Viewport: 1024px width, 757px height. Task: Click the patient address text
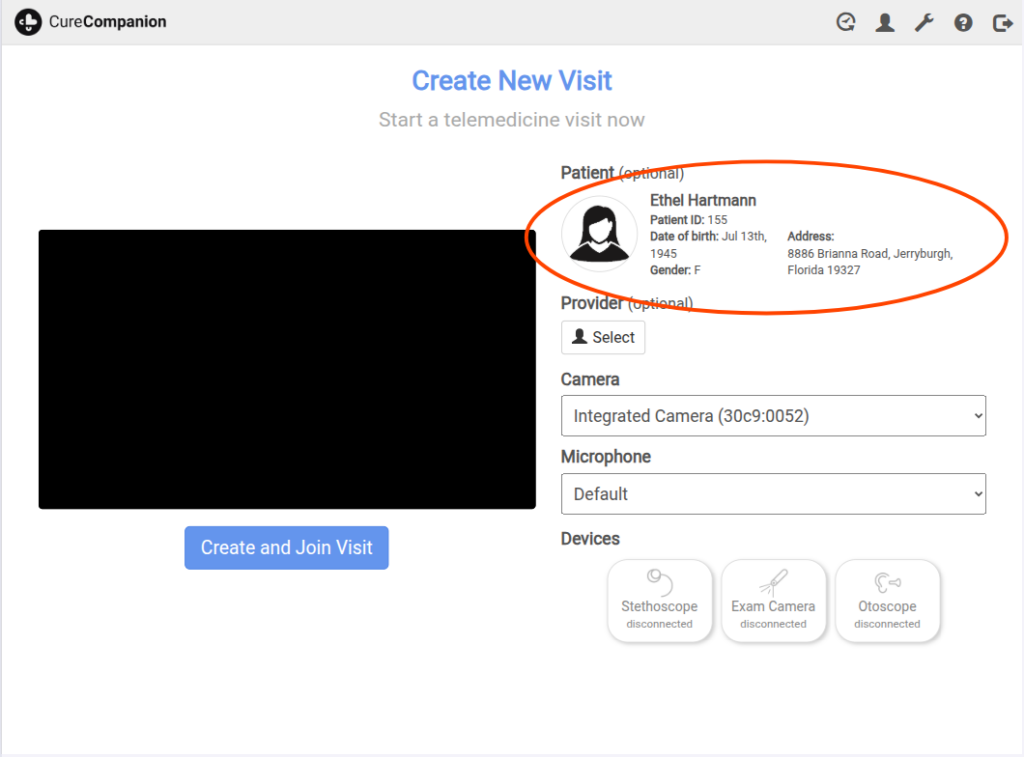tap(869, 262)
